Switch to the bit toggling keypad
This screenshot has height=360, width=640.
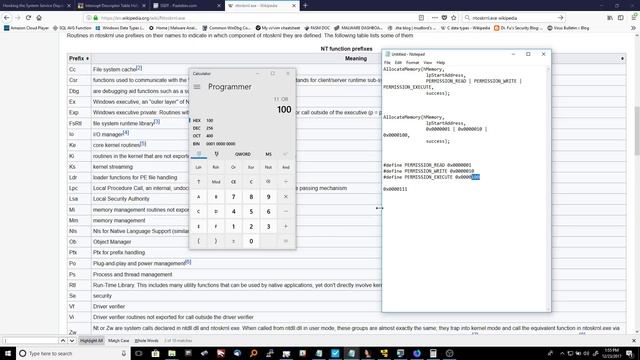[216, 154]
